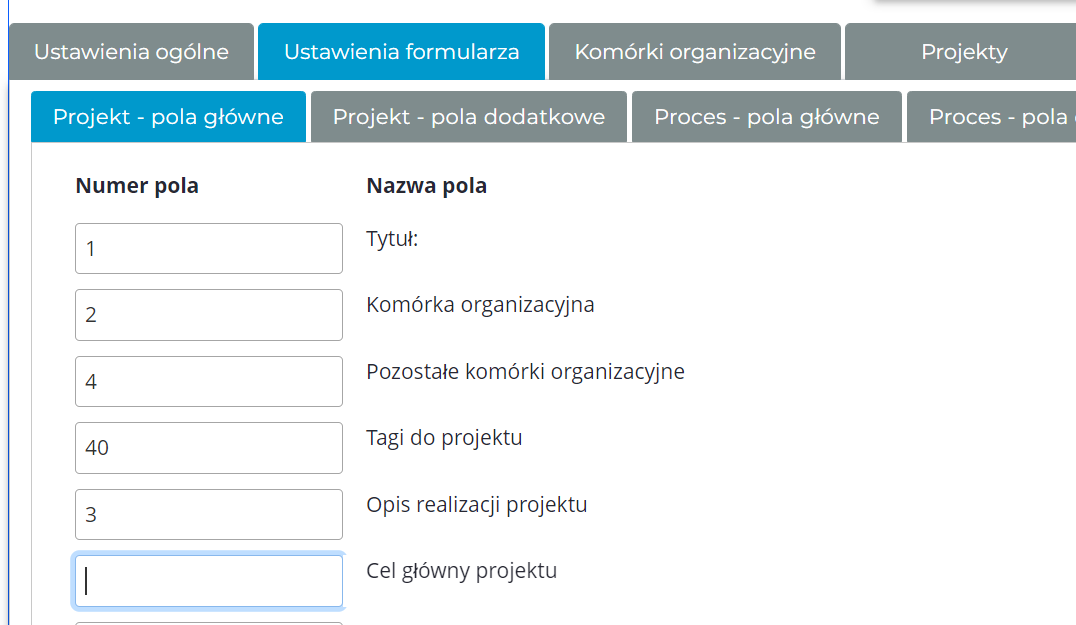The height and width of the screenshot is (625, 1076).
Task: Select Projekt - pola główne subtab
Action: (168, 117)
